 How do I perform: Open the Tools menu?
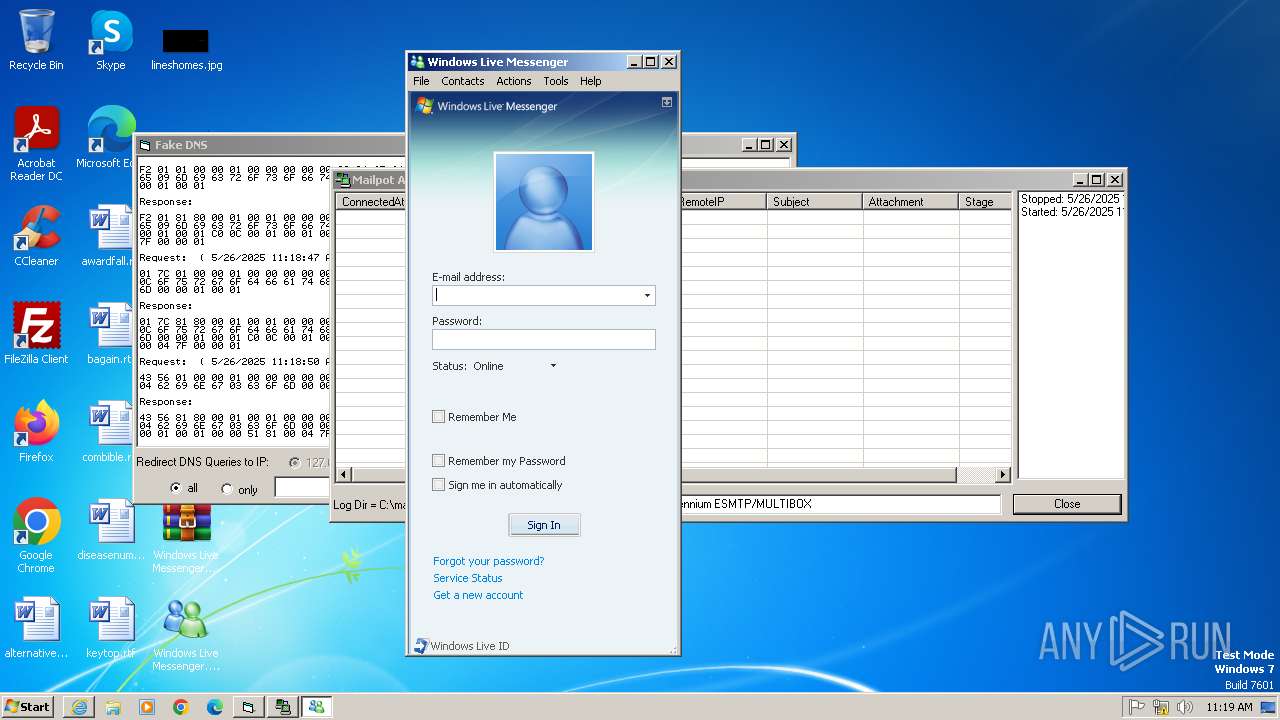click(x=556, y=81)
